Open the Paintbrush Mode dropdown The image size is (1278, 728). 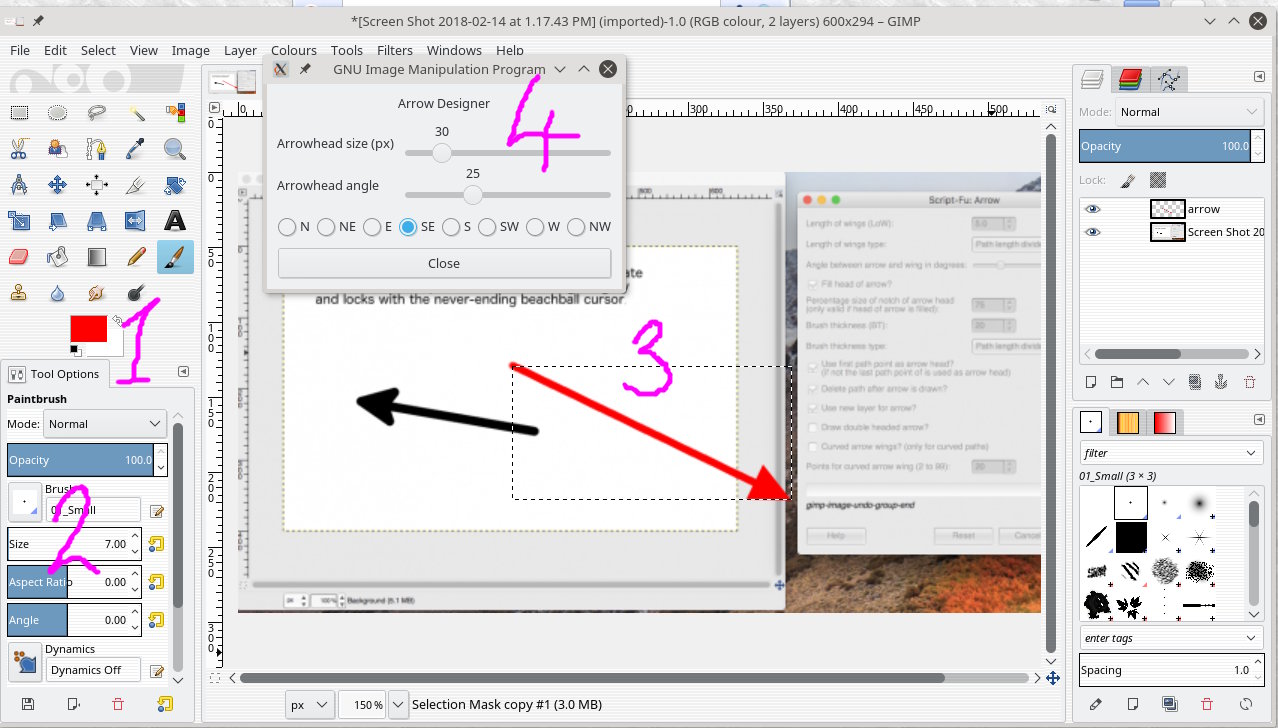104,424
